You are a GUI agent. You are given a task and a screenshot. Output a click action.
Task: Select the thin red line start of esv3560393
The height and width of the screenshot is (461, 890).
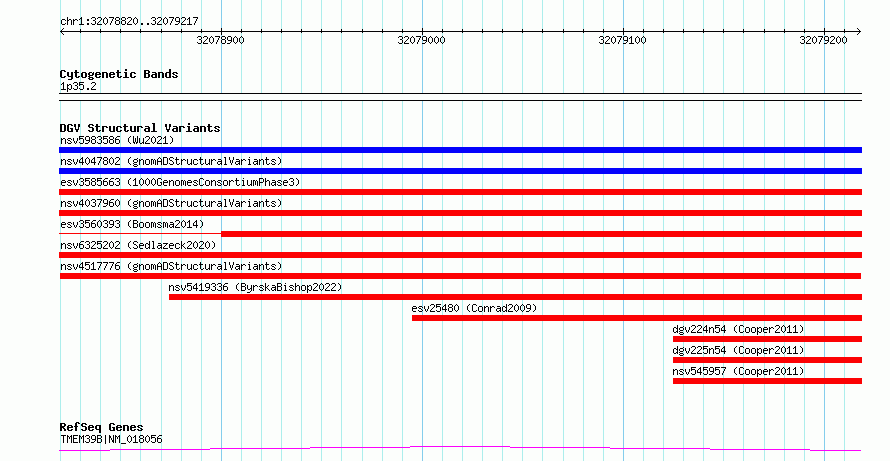[140, 233]
